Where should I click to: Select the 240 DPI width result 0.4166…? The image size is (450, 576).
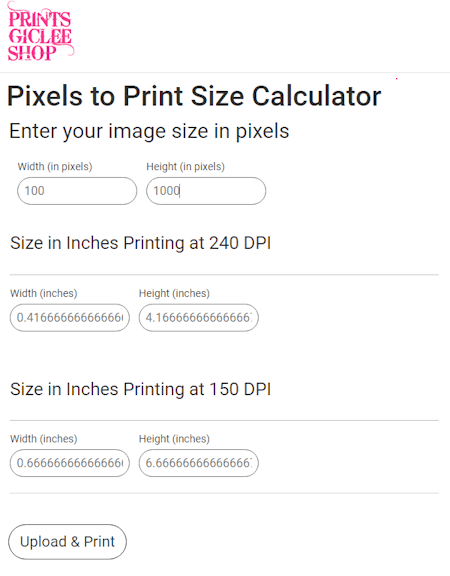70,318
